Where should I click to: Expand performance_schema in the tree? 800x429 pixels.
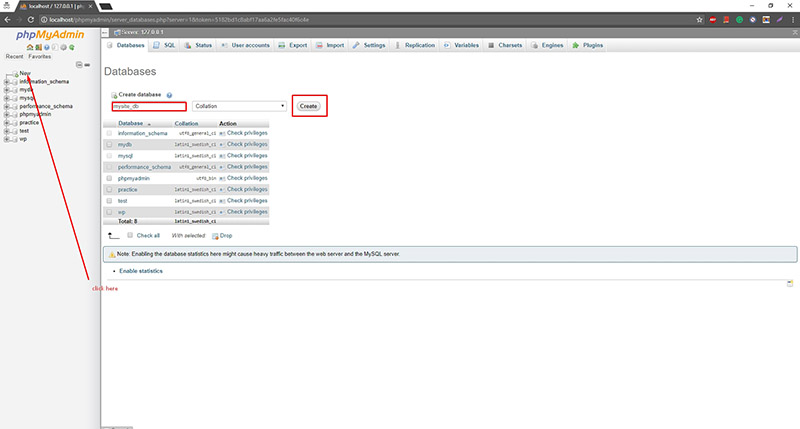coord(7,106)
